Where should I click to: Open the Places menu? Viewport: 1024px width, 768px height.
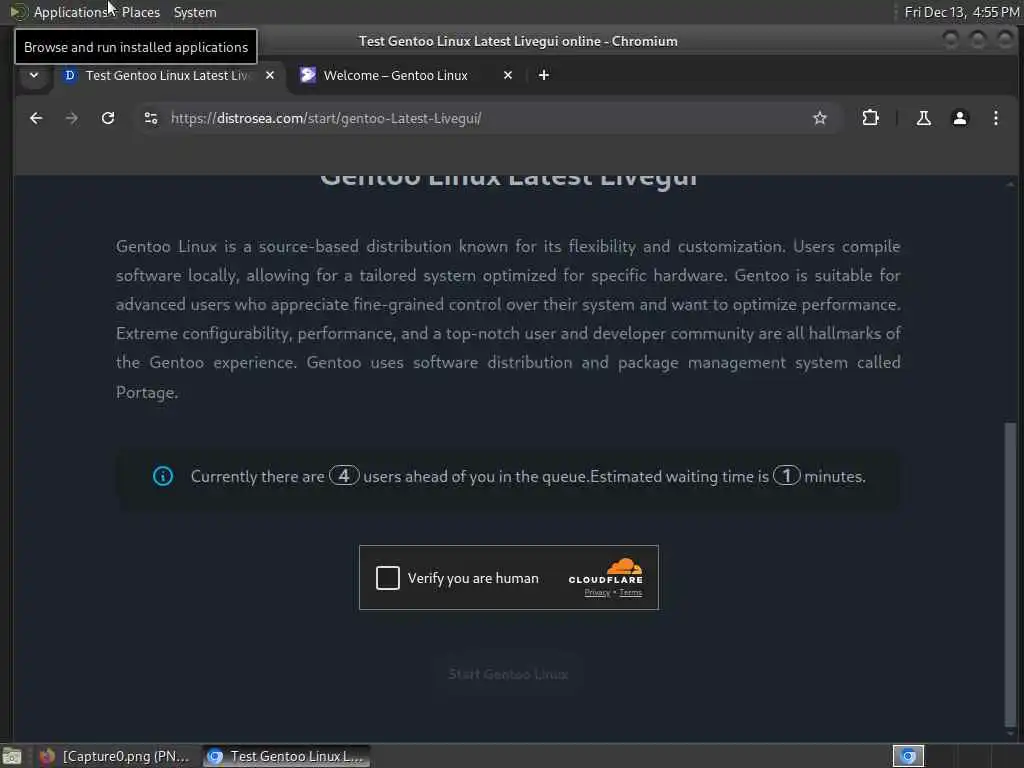140,12
